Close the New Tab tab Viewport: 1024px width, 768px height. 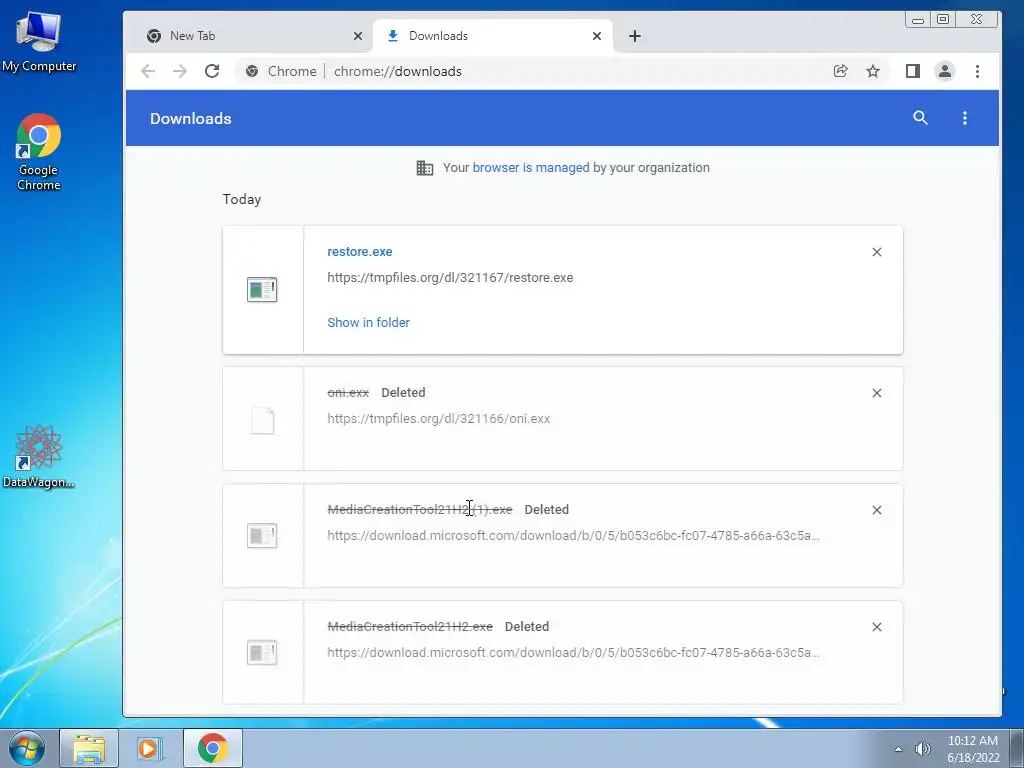(358, 36)
